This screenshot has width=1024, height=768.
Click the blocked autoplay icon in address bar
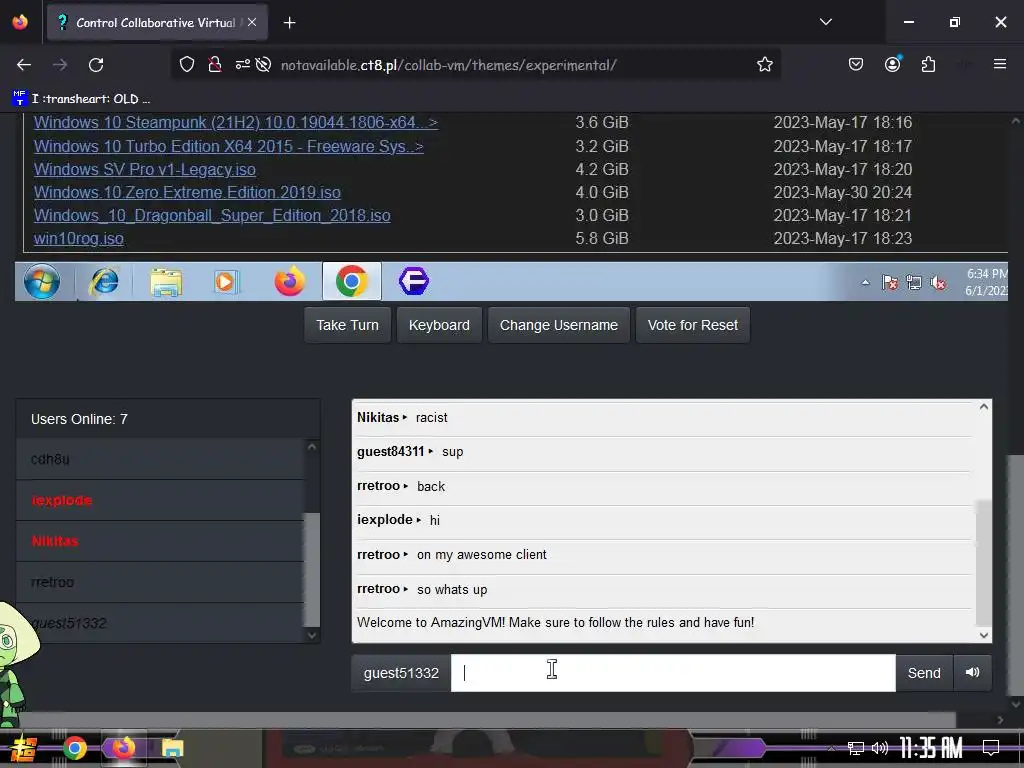263,65
